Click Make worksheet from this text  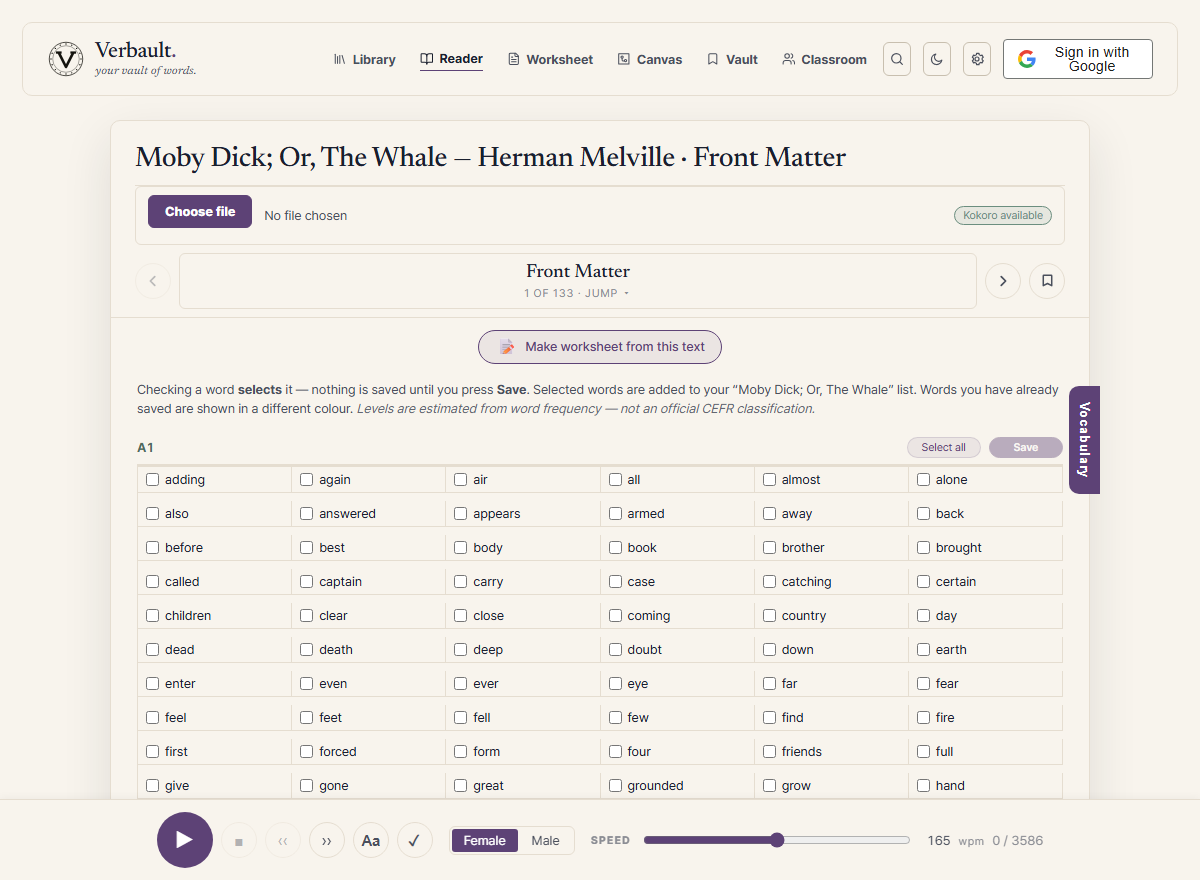[x=600, y=347]
